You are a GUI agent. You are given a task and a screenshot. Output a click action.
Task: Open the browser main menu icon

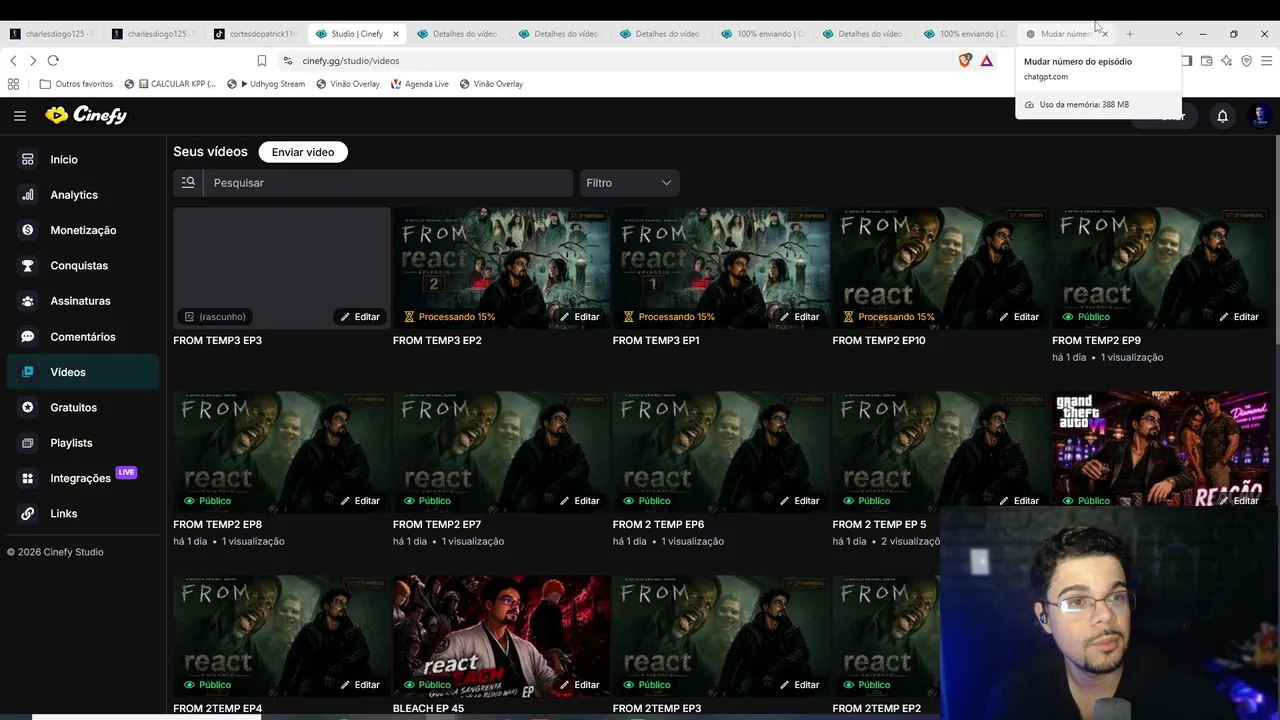click(x=1266, y=61)
